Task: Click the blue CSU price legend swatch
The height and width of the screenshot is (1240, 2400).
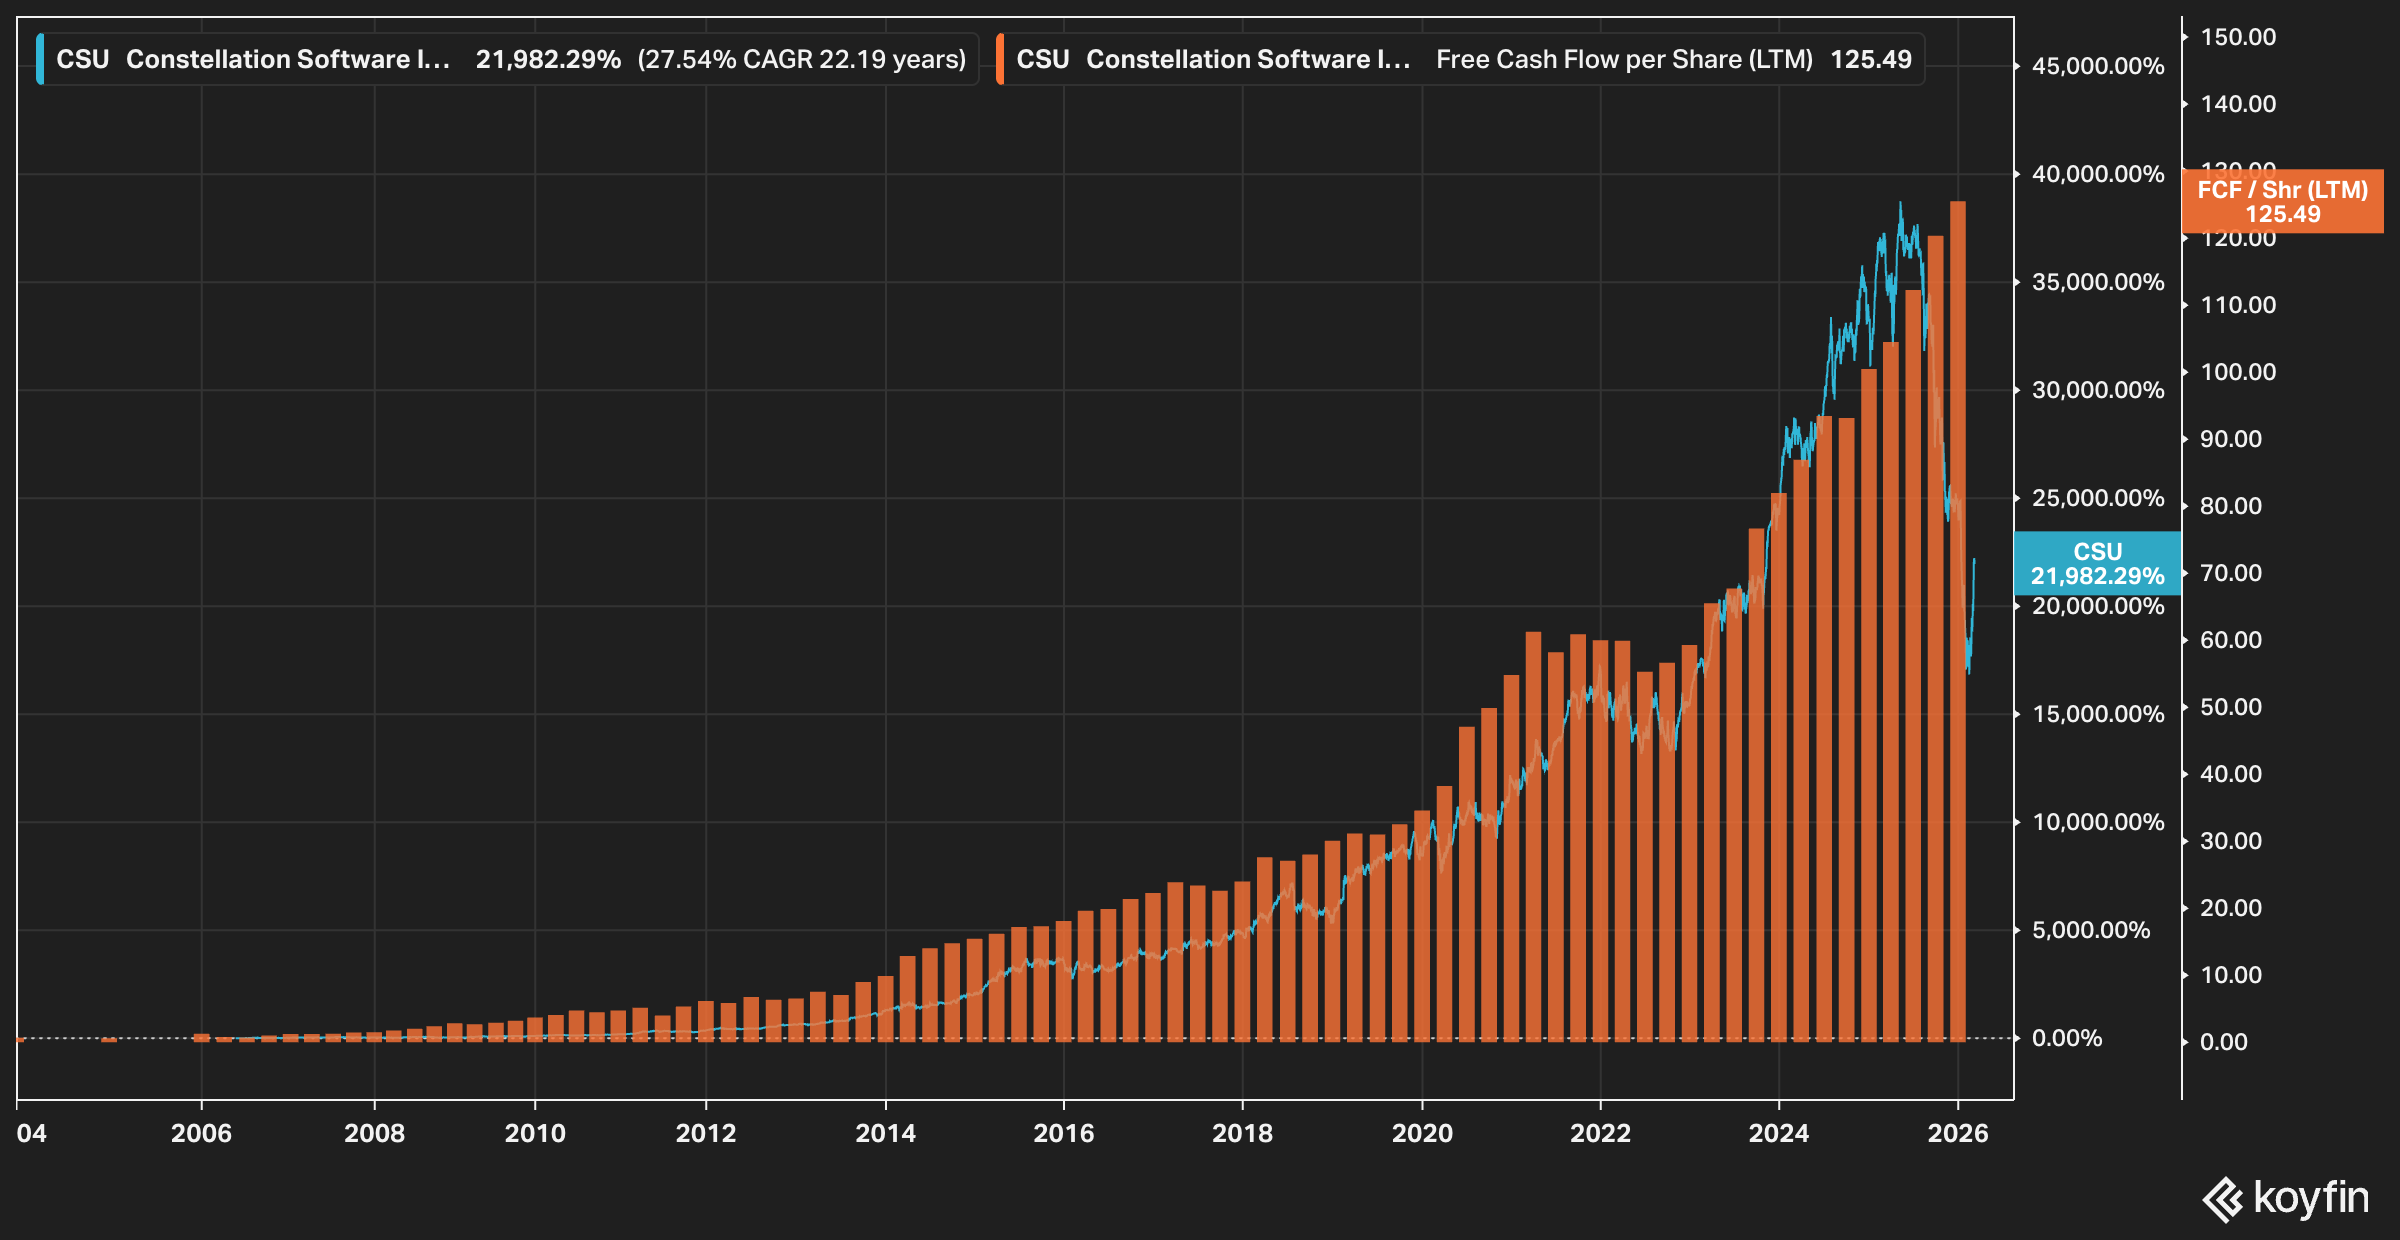Action: (40, 59)
